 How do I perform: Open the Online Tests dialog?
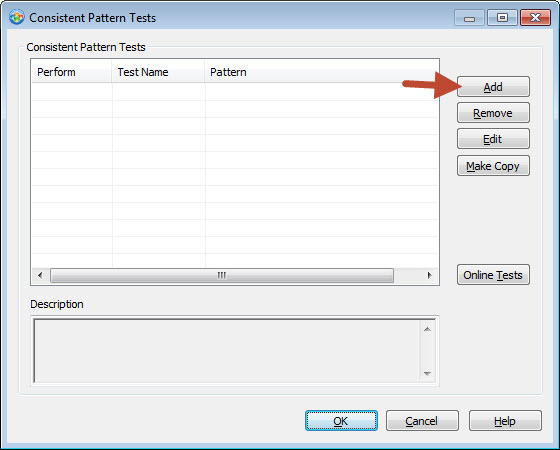click(493, 275)
